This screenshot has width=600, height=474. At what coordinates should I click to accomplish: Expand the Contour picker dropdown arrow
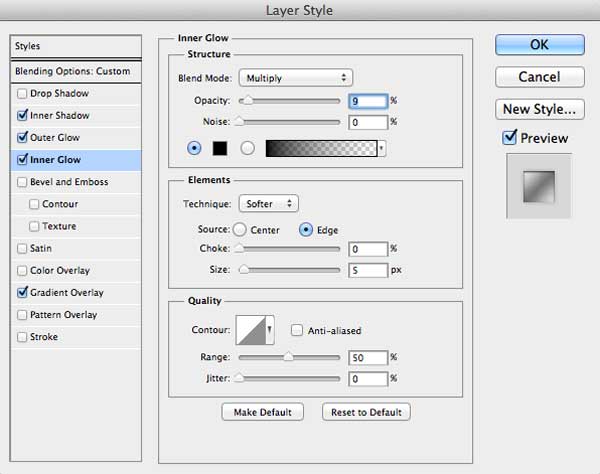270,330
